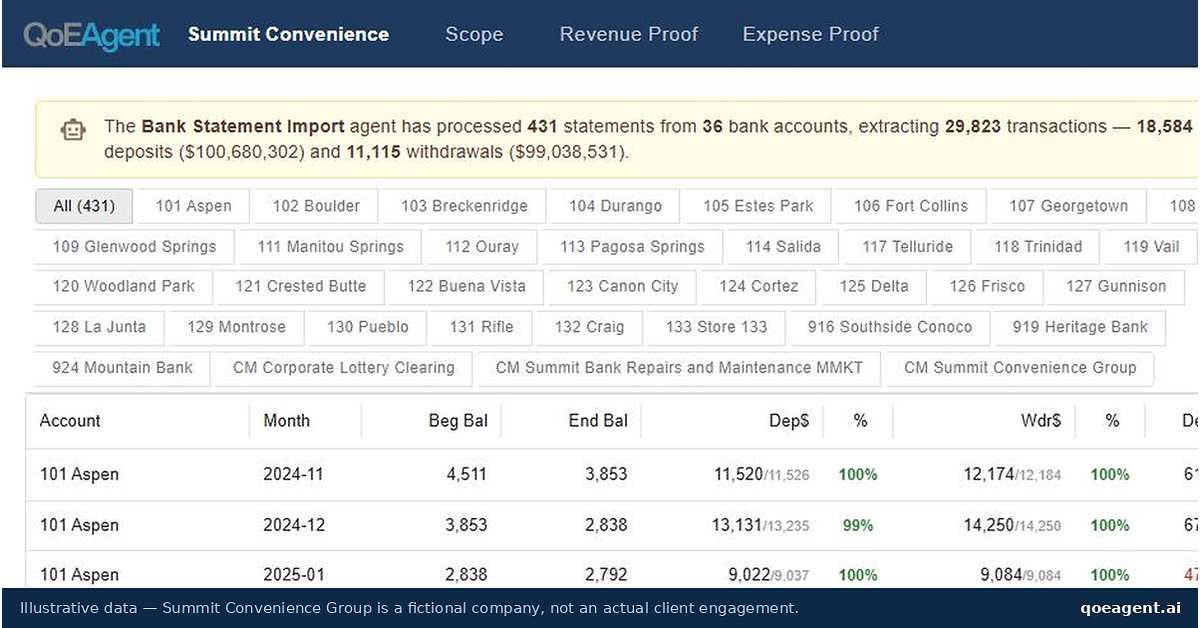The image size is (1200, 628).
Task: Filter by 117 Telluride
Action: [x=907, y=247]
